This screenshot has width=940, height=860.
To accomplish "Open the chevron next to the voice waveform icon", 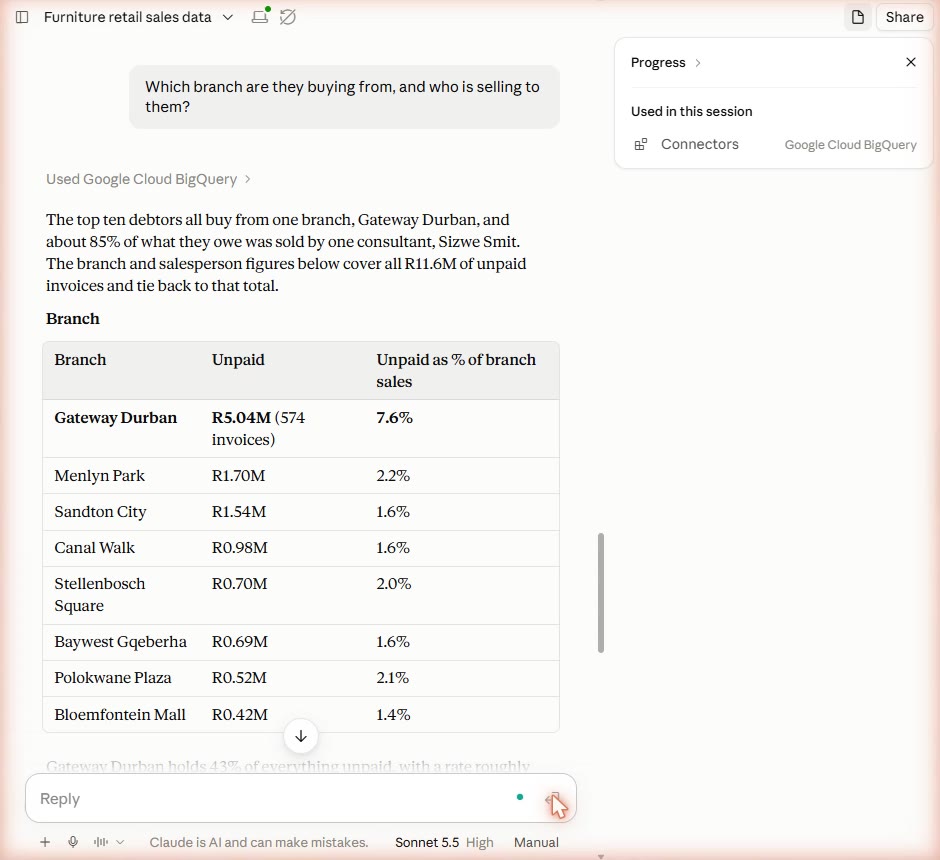I will pos(120,842).
